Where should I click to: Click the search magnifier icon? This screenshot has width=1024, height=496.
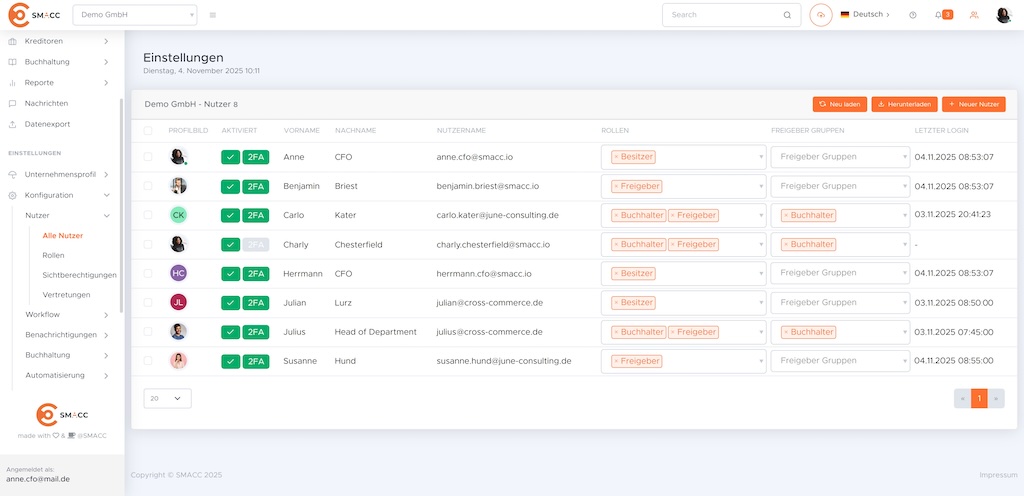(x=787, y=15)
